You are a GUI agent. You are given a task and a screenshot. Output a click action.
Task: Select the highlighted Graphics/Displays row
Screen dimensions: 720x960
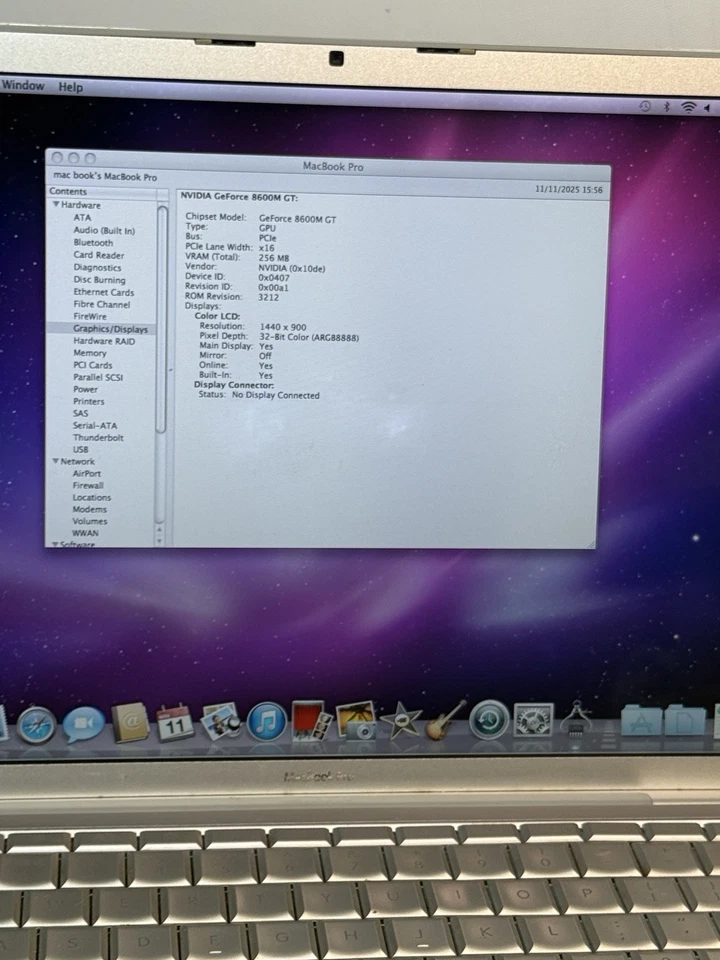[x=102, y=329]
